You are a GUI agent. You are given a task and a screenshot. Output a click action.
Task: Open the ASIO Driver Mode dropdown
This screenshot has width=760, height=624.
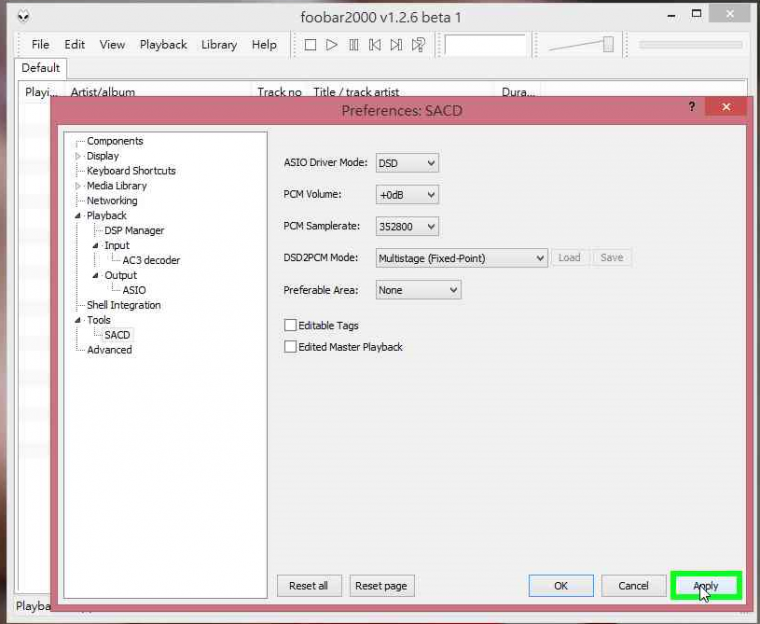click(x=407, y=163)
